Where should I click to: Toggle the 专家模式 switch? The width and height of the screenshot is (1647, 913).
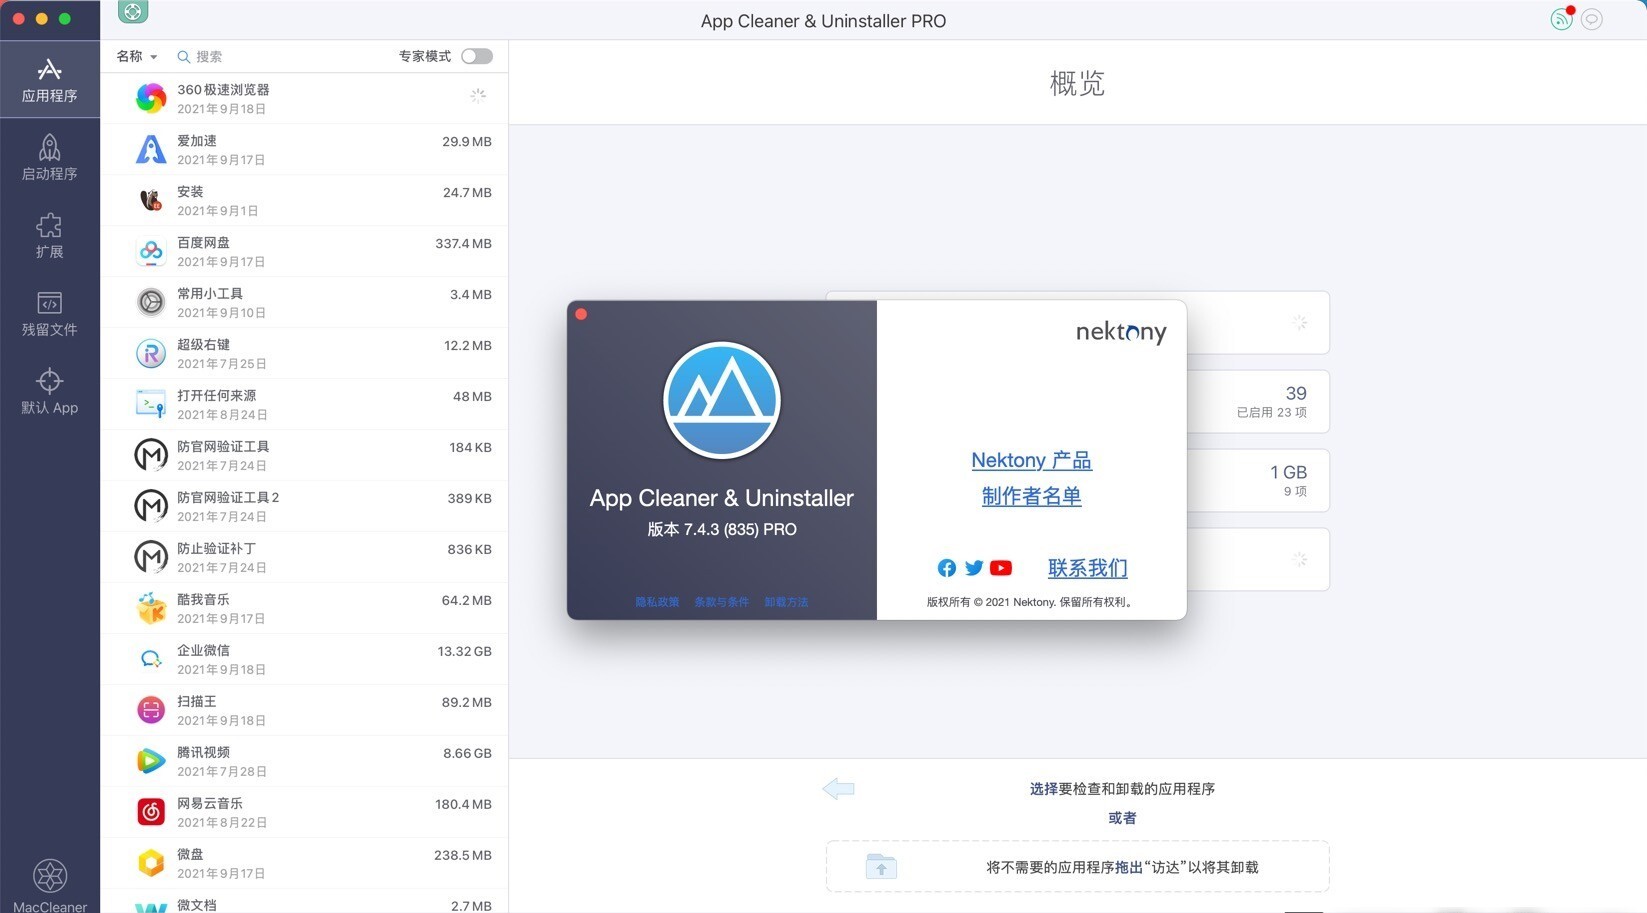click(477, 56)
